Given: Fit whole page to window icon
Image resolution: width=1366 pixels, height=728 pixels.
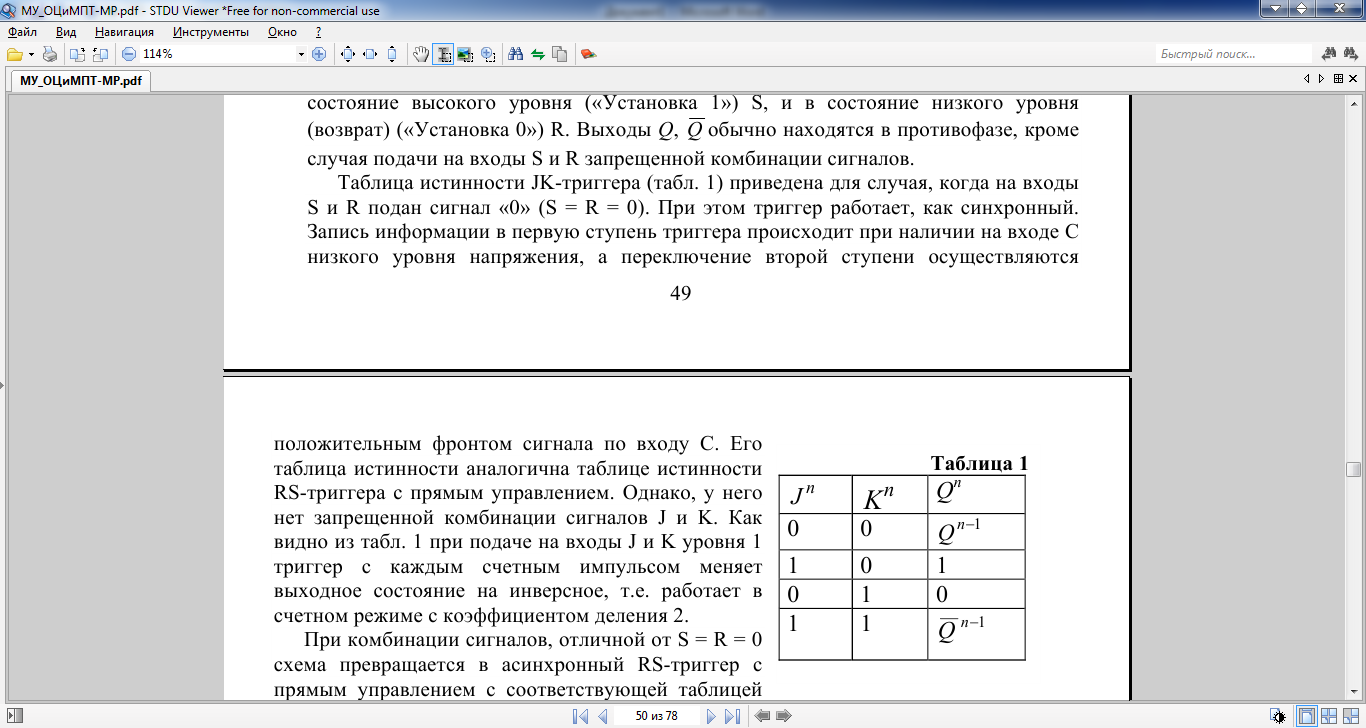Looking at the screenshot, I should click(x=347, y=54).
